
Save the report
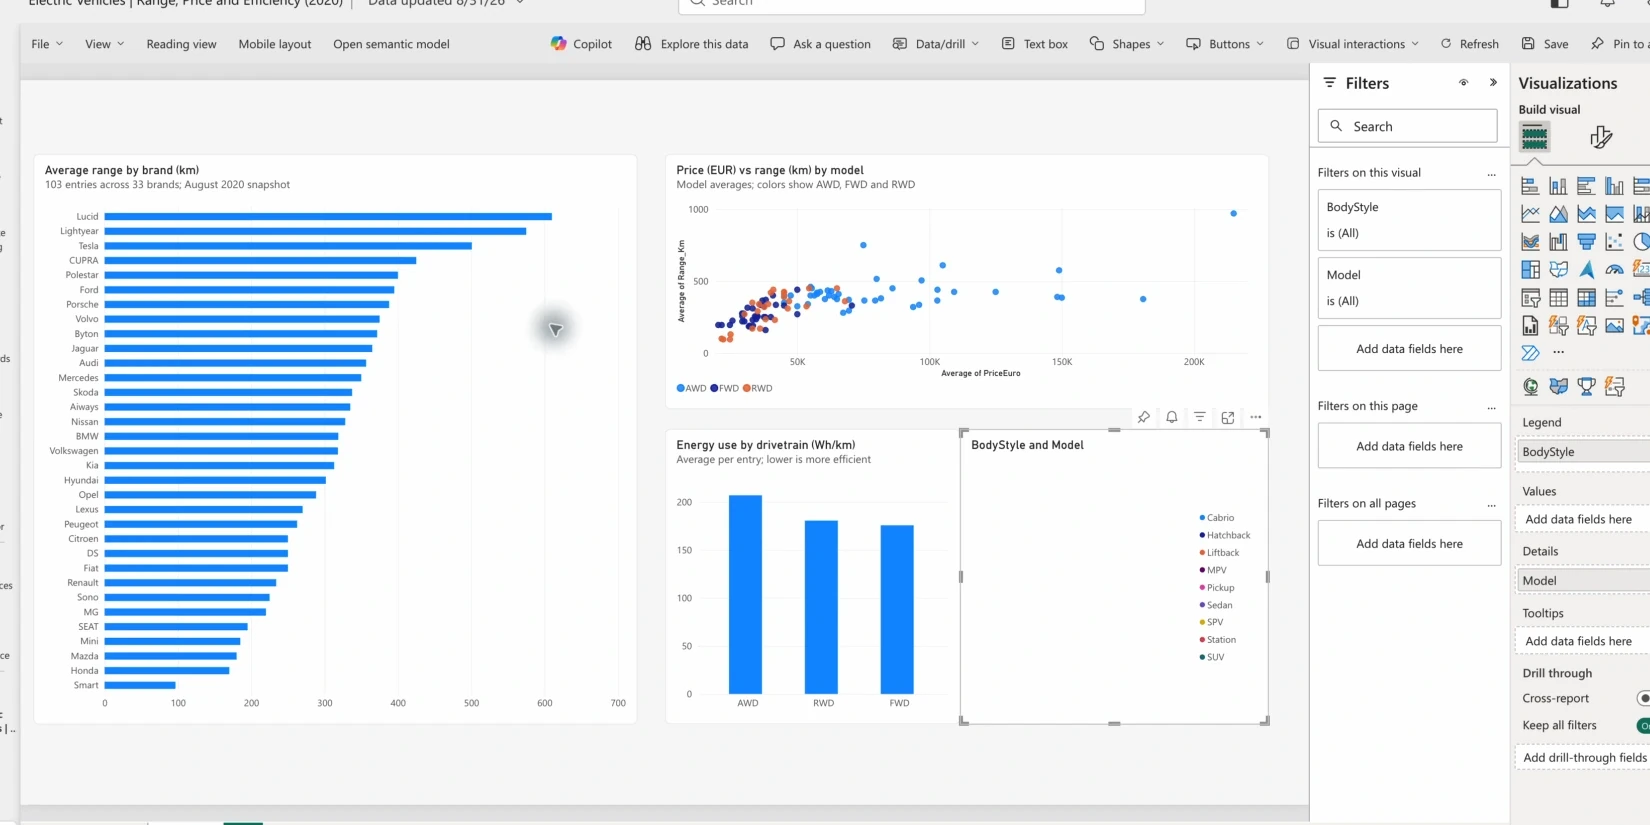point(1545,44)
